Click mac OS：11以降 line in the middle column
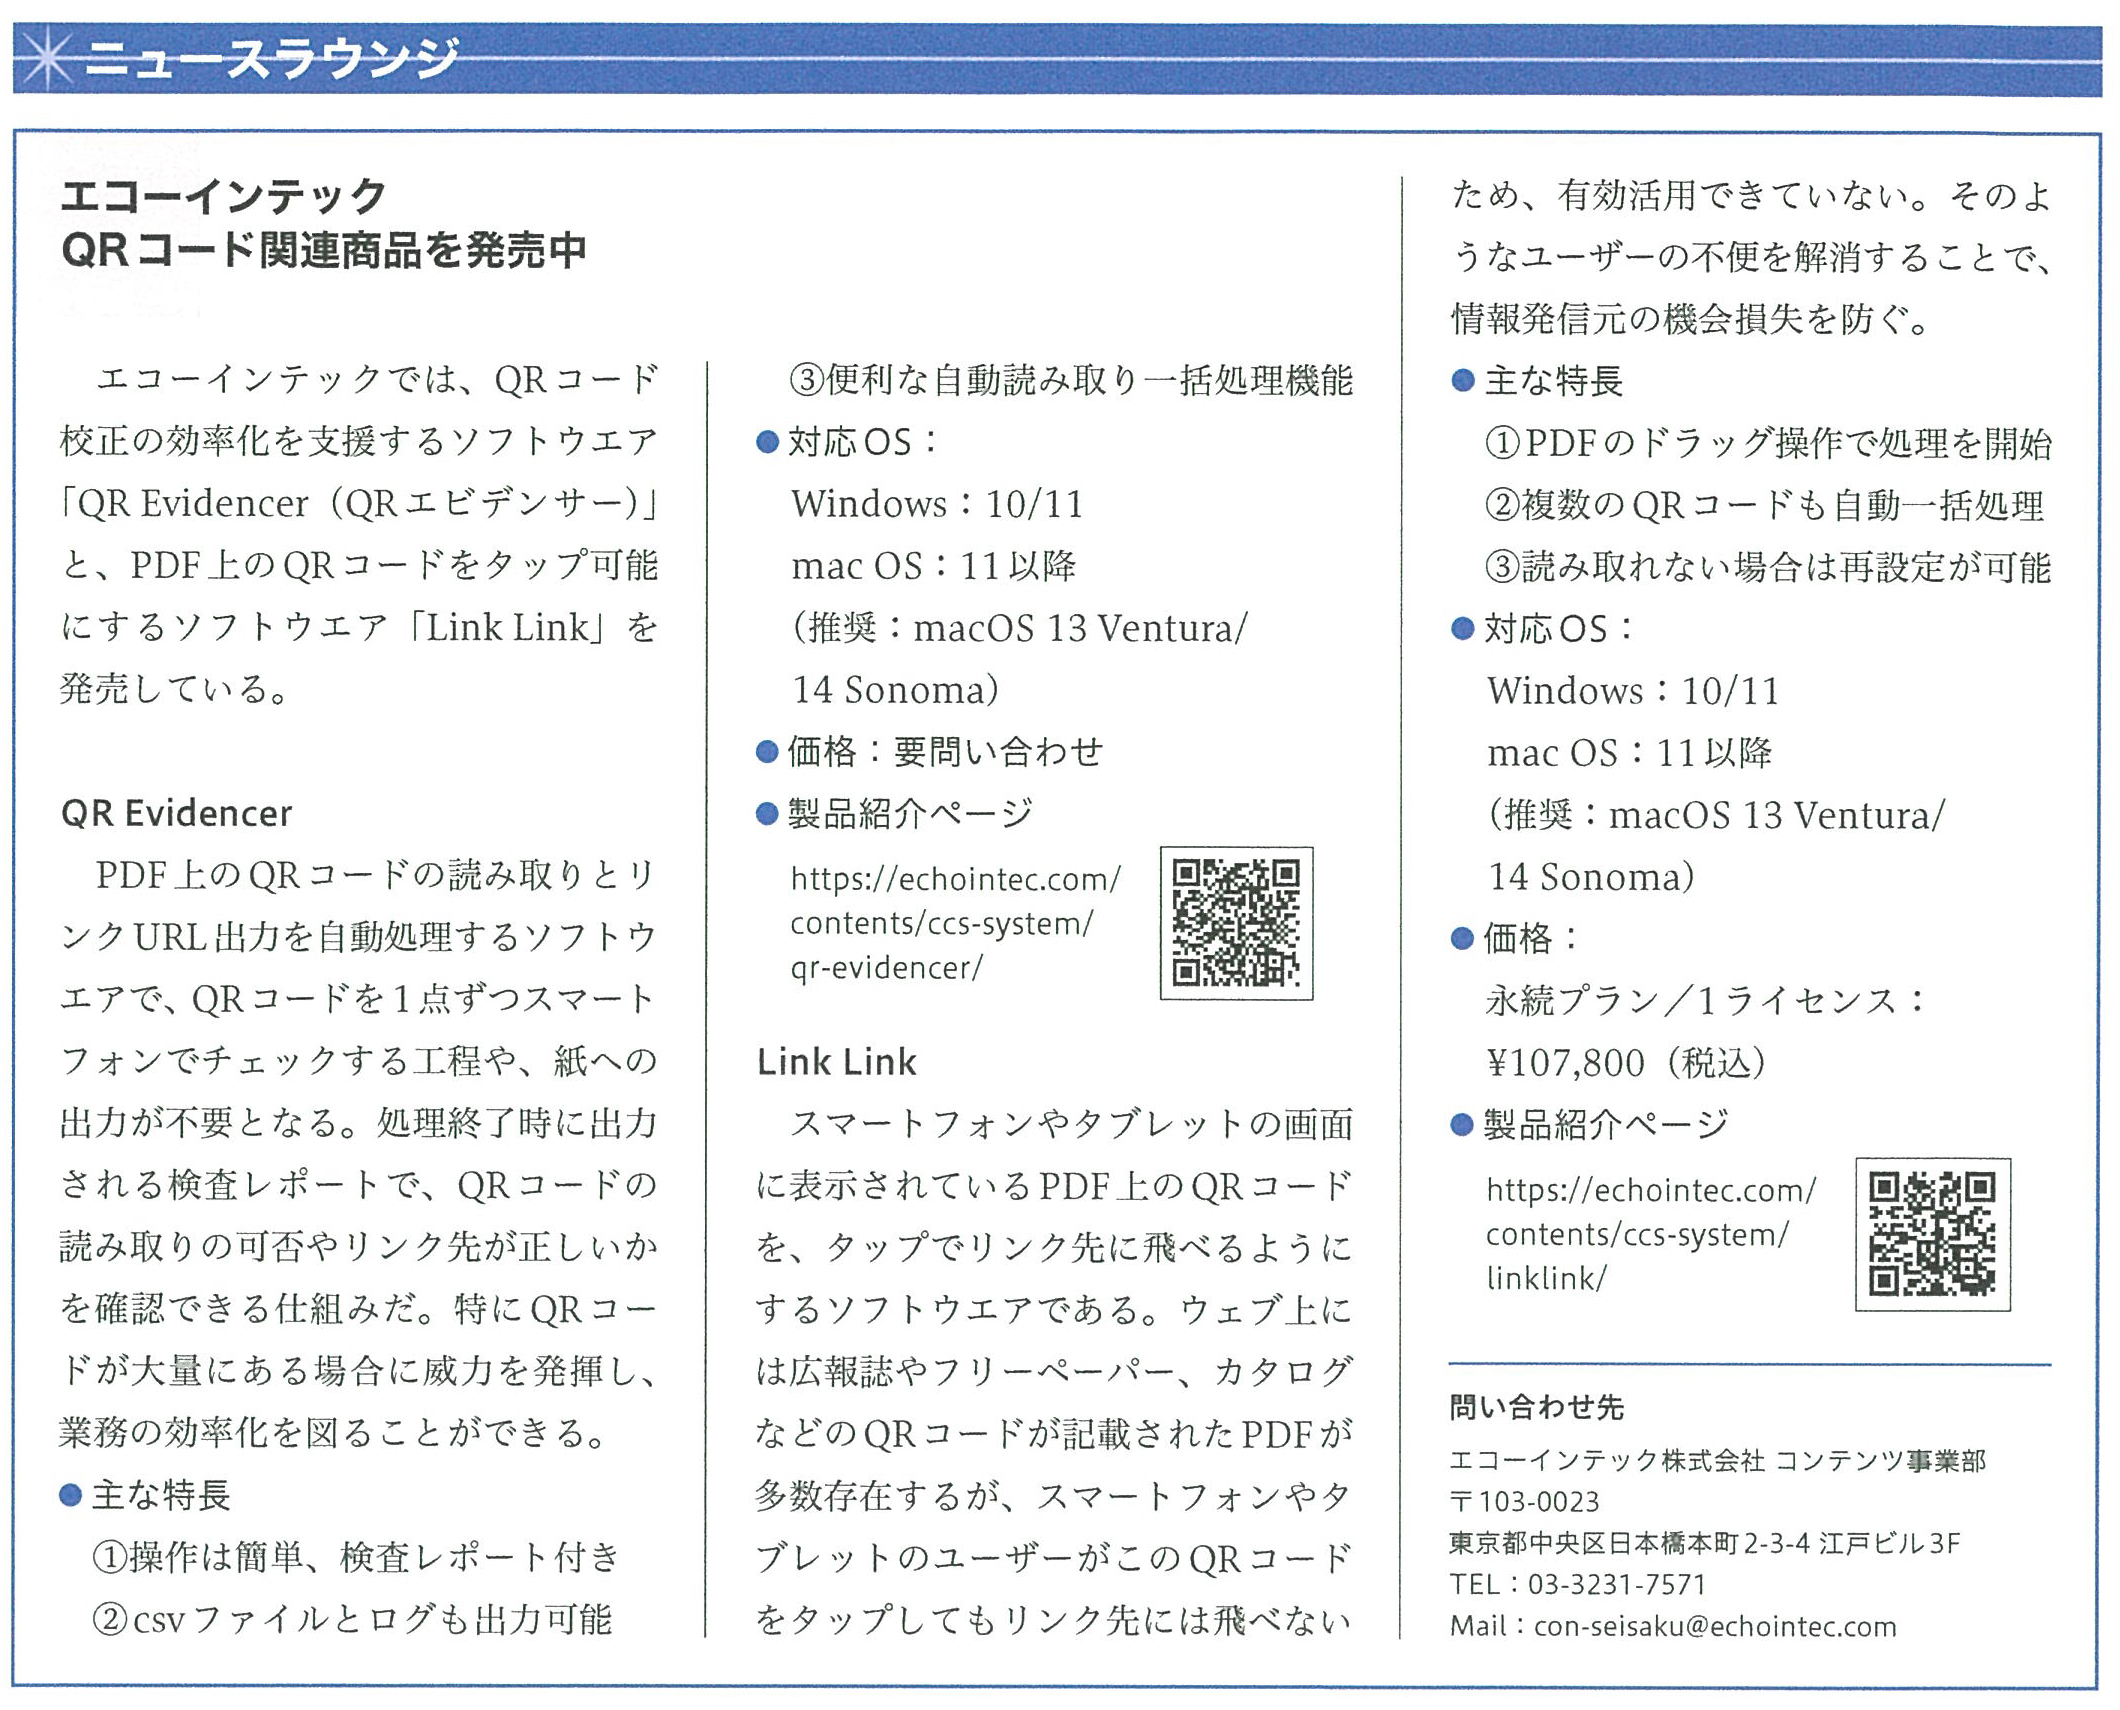Screen dimensions: 2120x1710 [x=933, y=566]
